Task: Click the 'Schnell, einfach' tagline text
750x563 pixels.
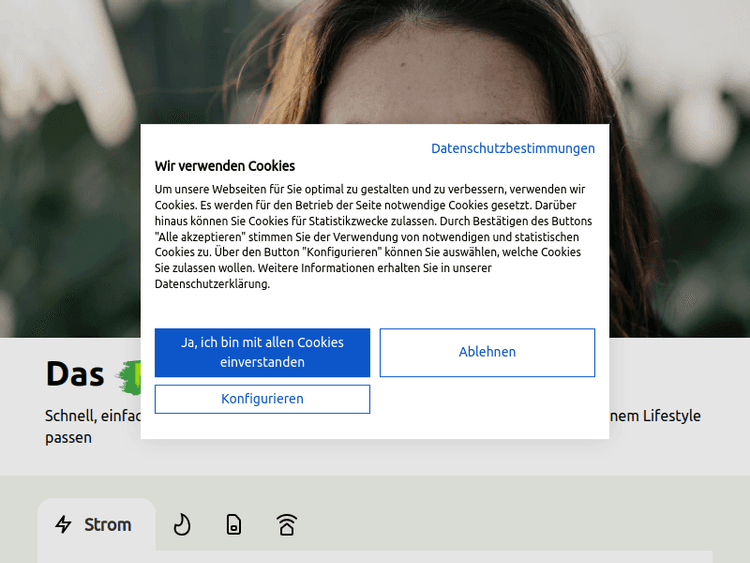Action: click(92, 416)
